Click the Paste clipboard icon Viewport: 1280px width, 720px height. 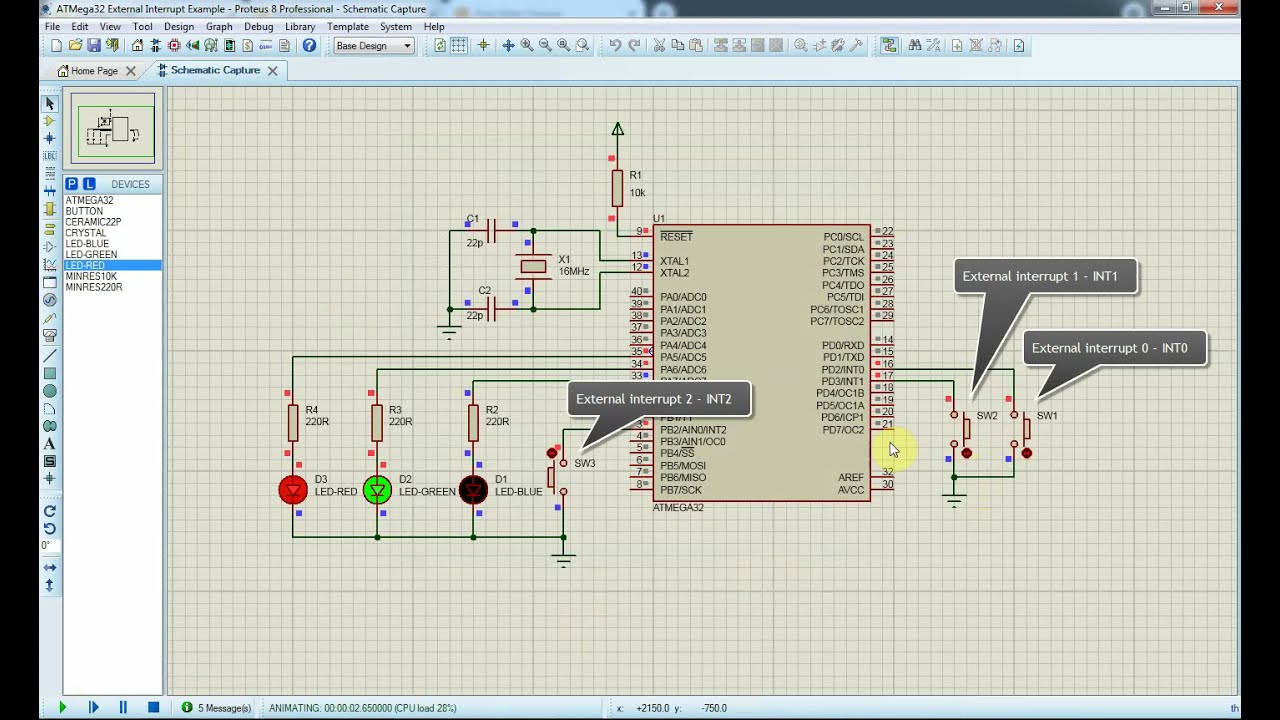696,46
